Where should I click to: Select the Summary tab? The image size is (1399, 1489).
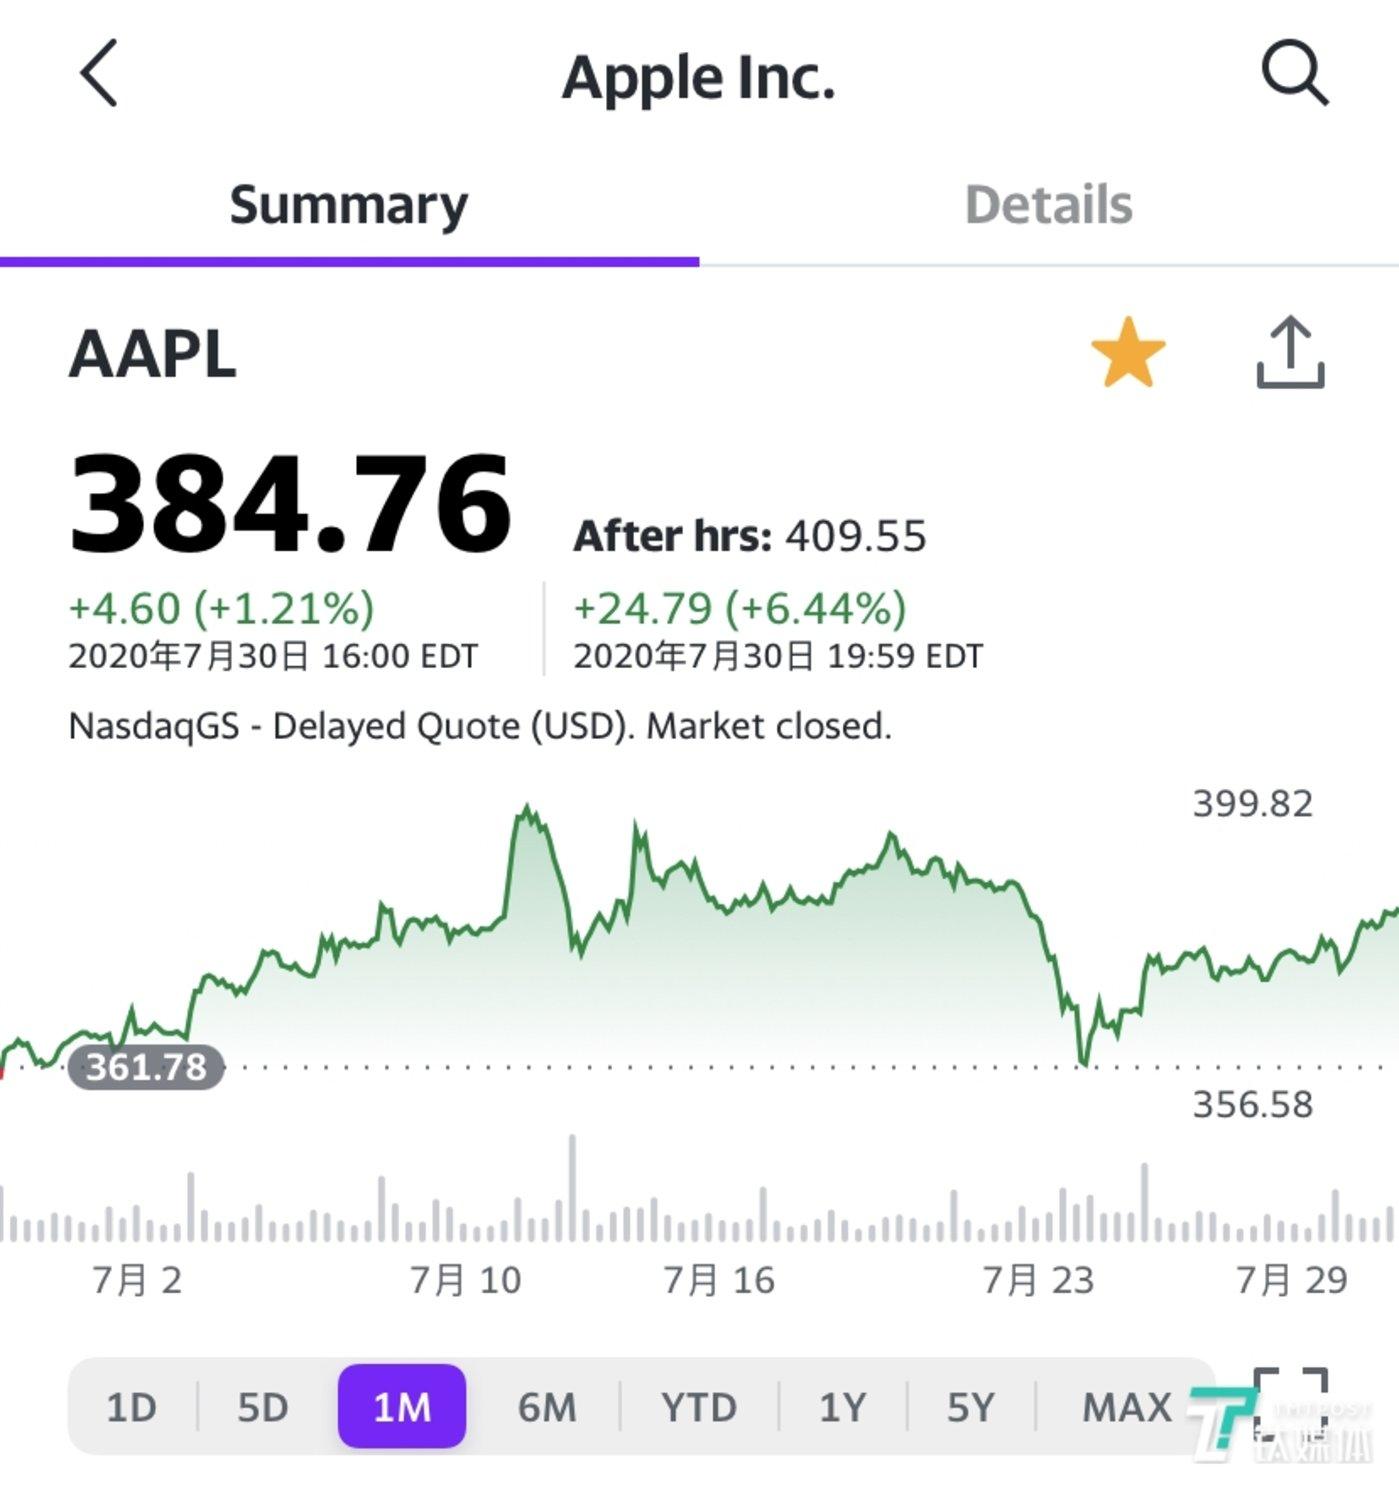(348, 206)
